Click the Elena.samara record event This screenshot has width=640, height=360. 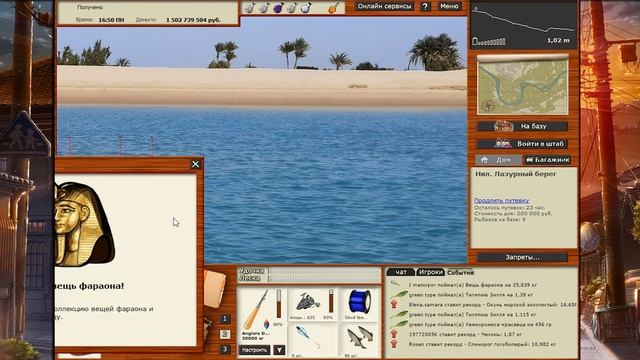click(x=492, y=304)
